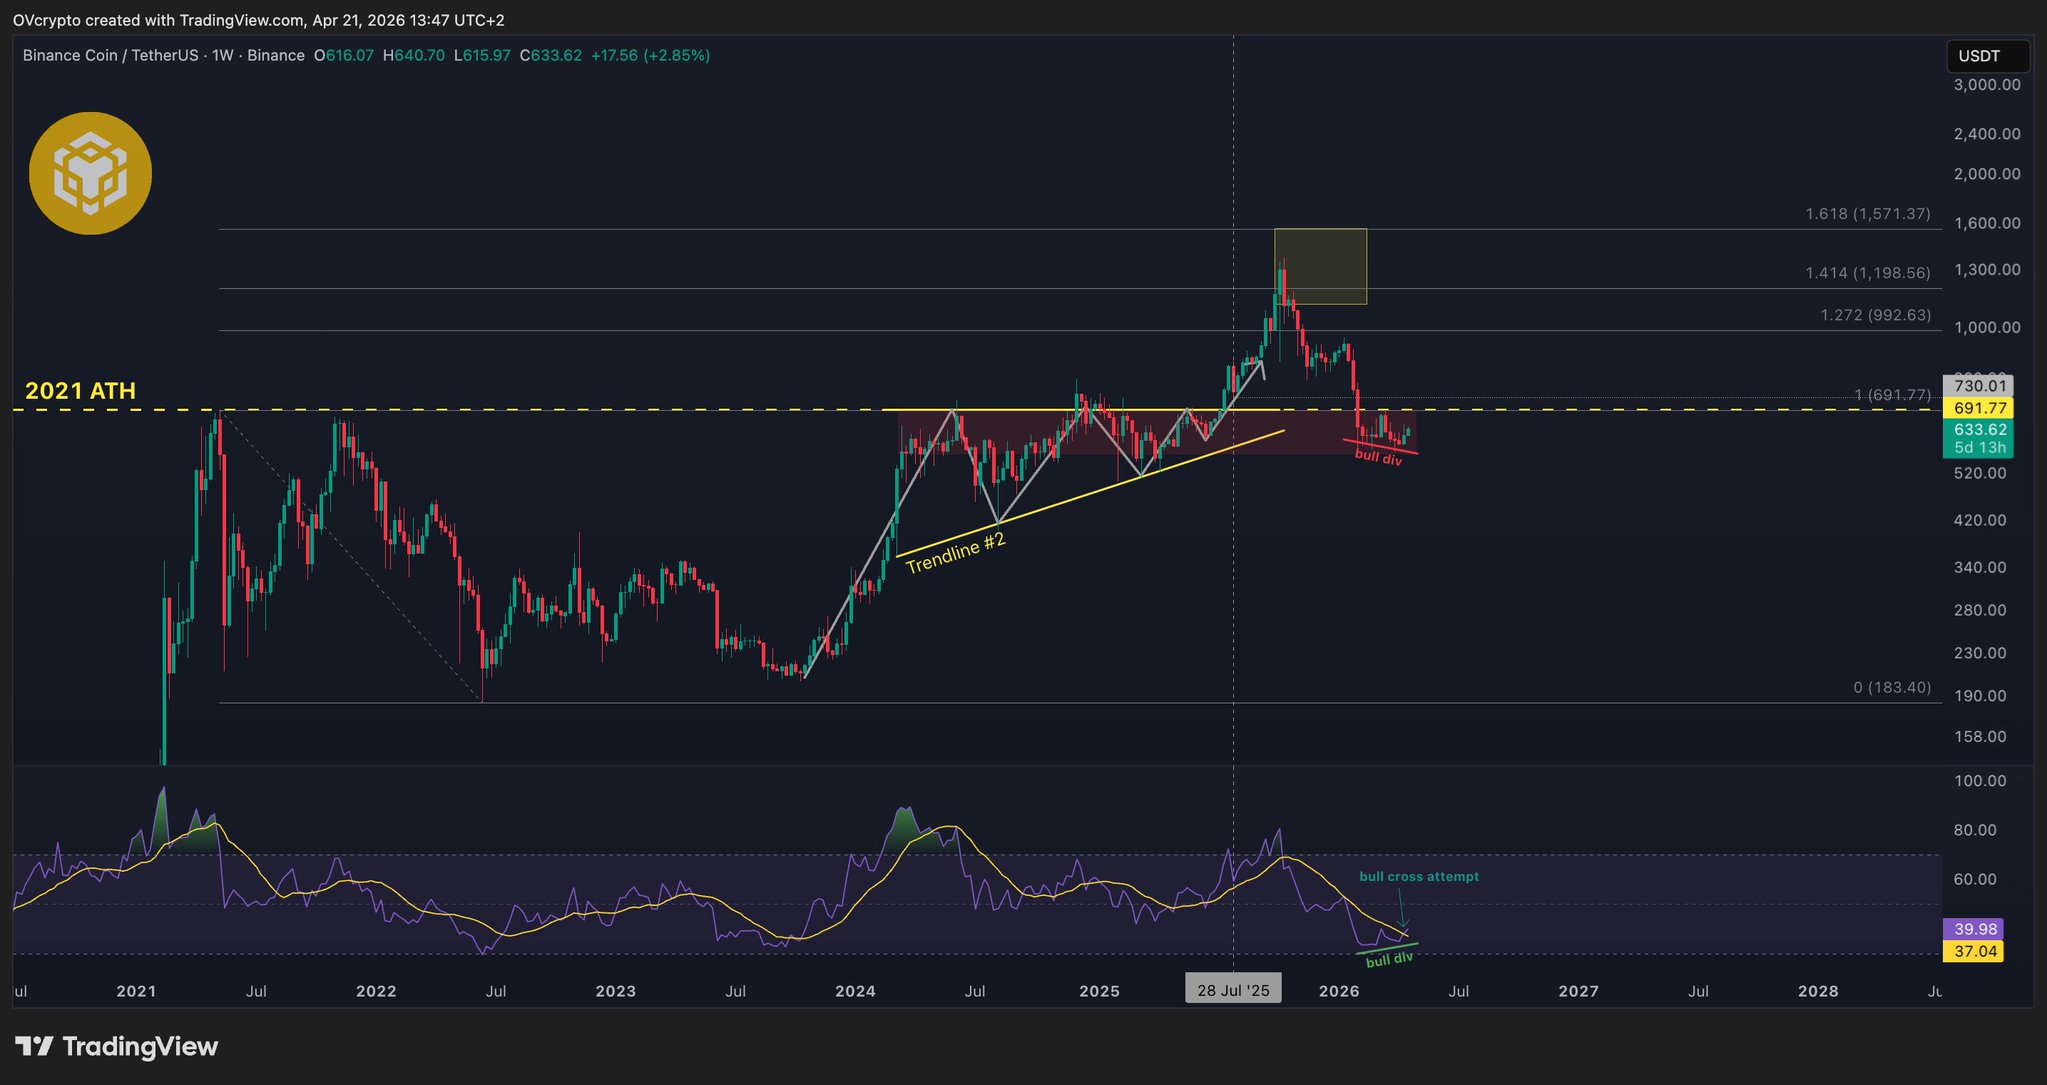
Task: Click the bull cross attempt annotation
Action: click(1418, 877)
